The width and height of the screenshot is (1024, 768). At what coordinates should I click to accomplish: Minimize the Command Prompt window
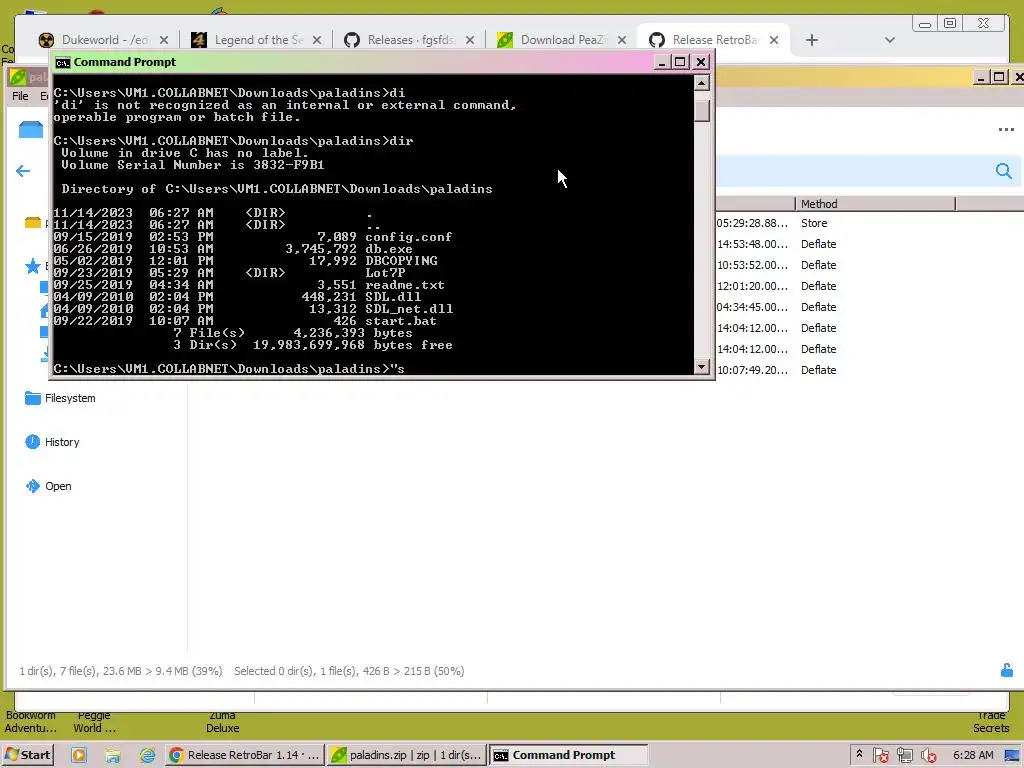662,62
